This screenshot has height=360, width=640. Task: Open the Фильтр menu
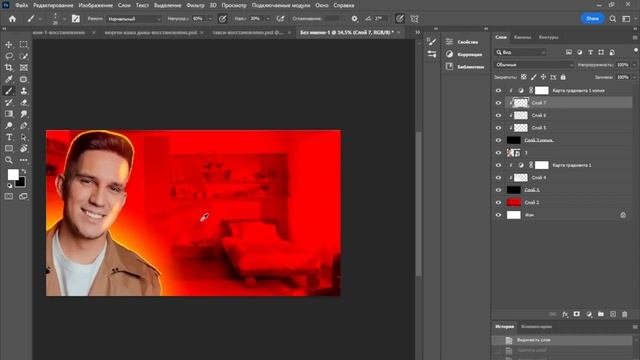195,5
